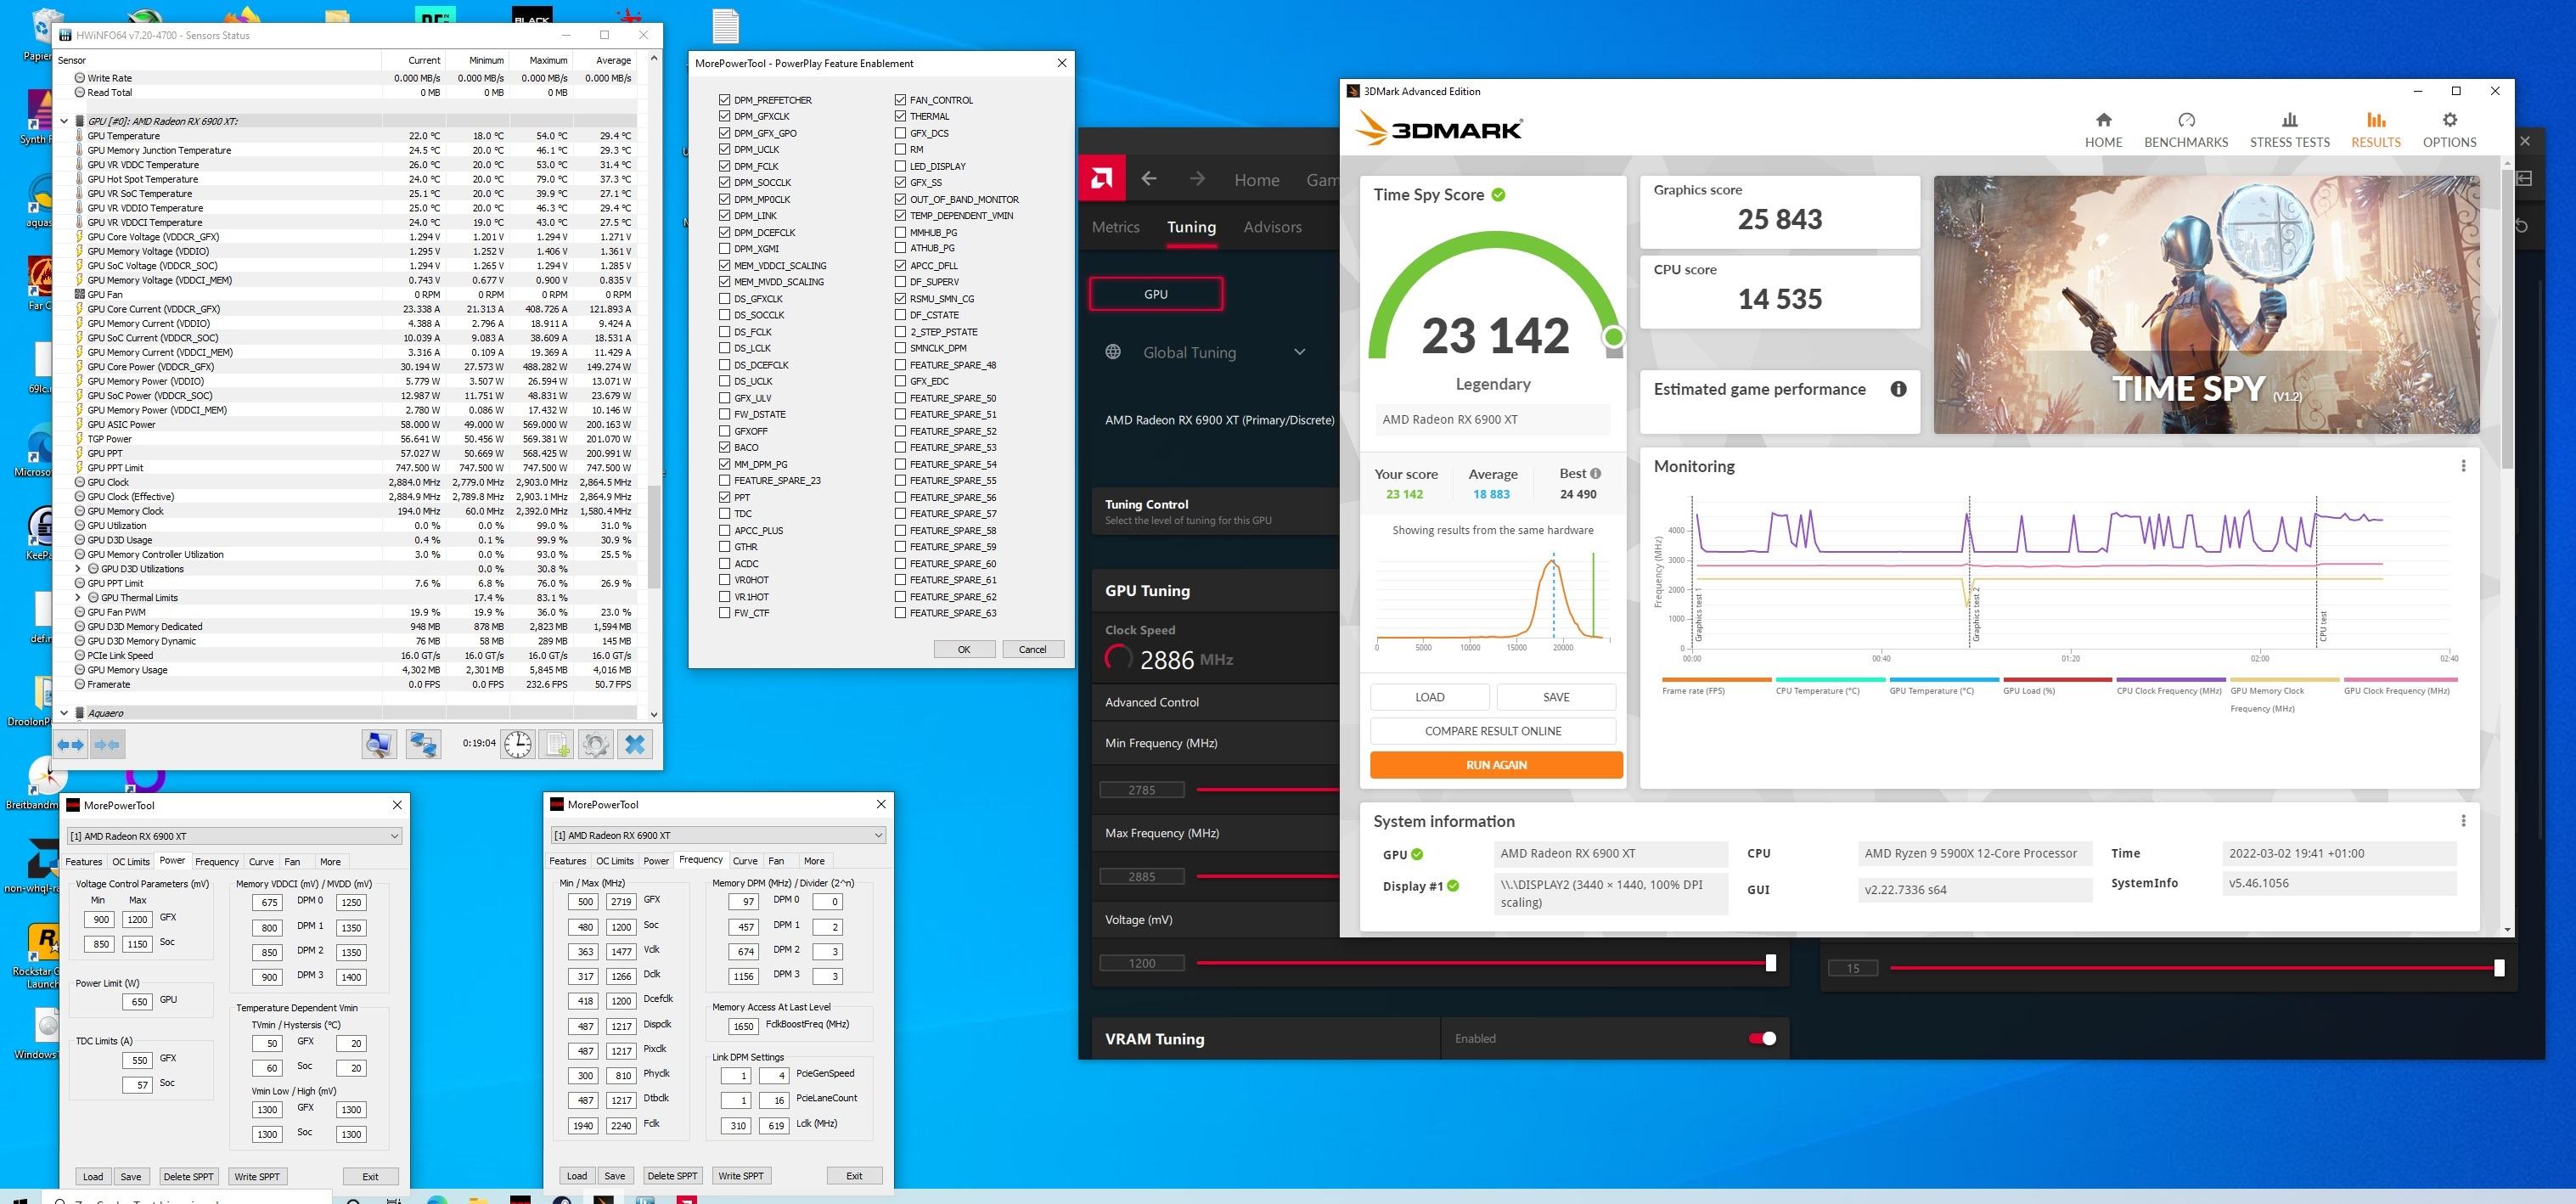Close sensors with blue X icon
This screenshot has width=2576, height=1204.
pos(635,744)
